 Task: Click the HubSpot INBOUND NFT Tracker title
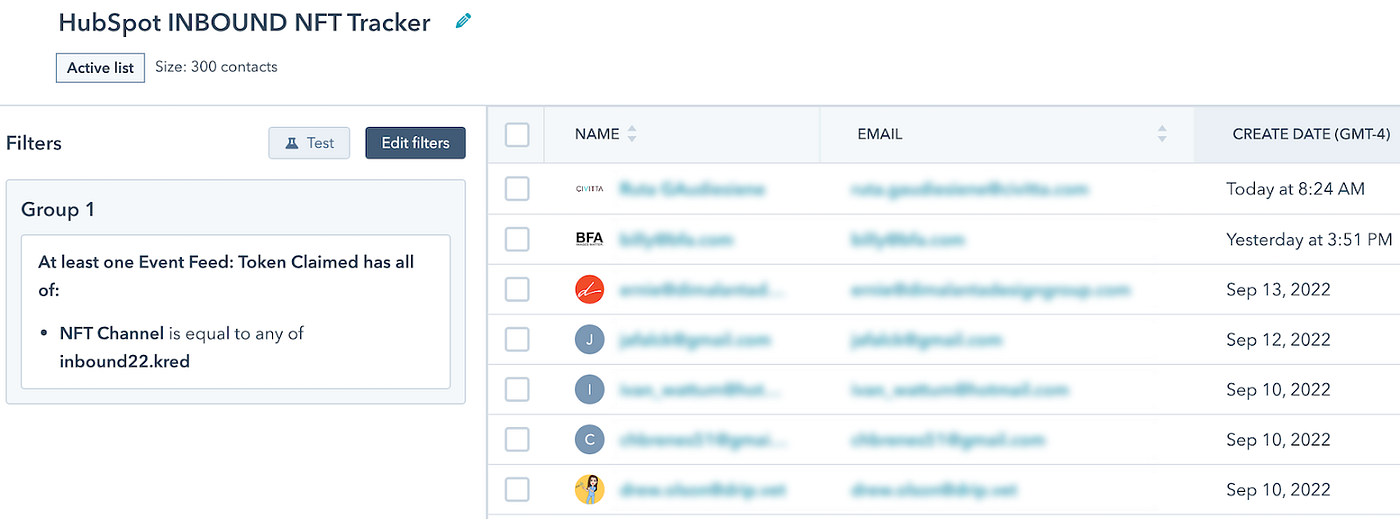click(245, 22)
